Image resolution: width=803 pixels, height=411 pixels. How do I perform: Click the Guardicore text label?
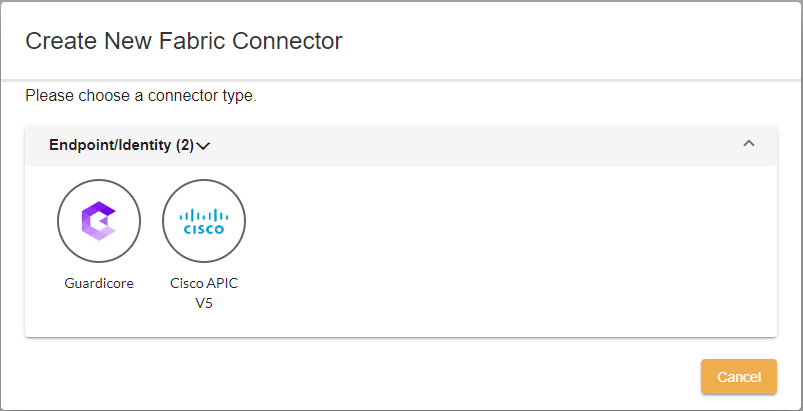[x=99, y=283]
